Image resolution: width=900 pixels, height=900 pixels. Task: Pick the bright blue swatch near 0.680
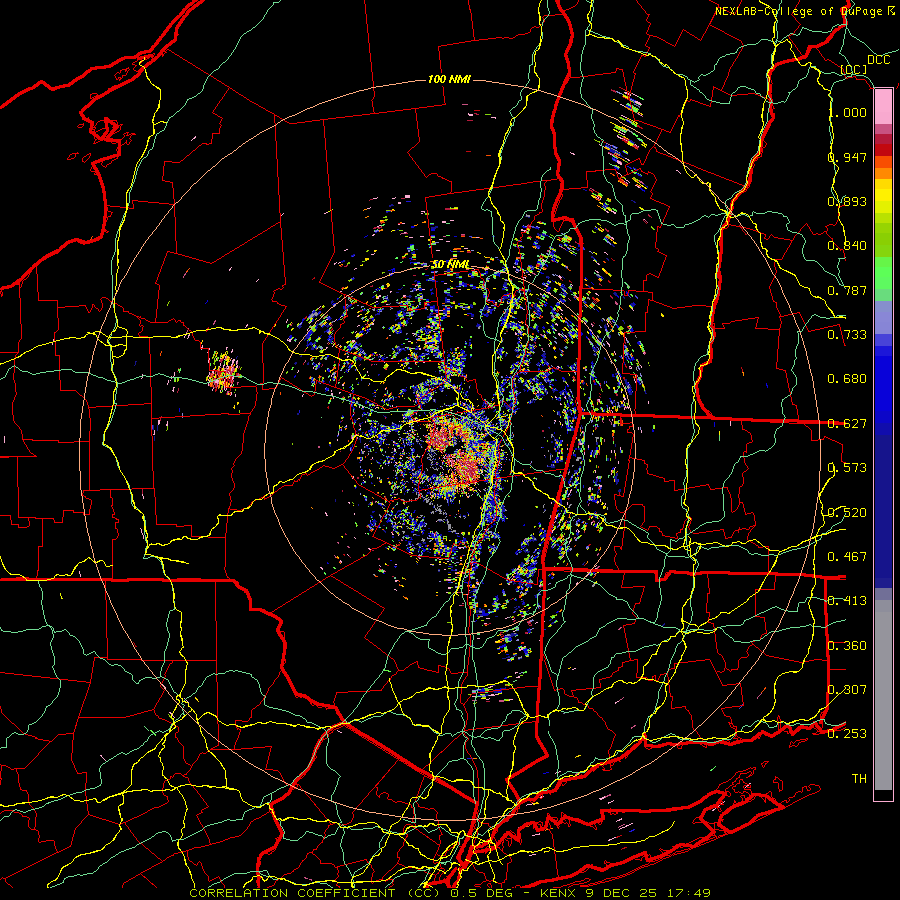[x=883, y=385]
